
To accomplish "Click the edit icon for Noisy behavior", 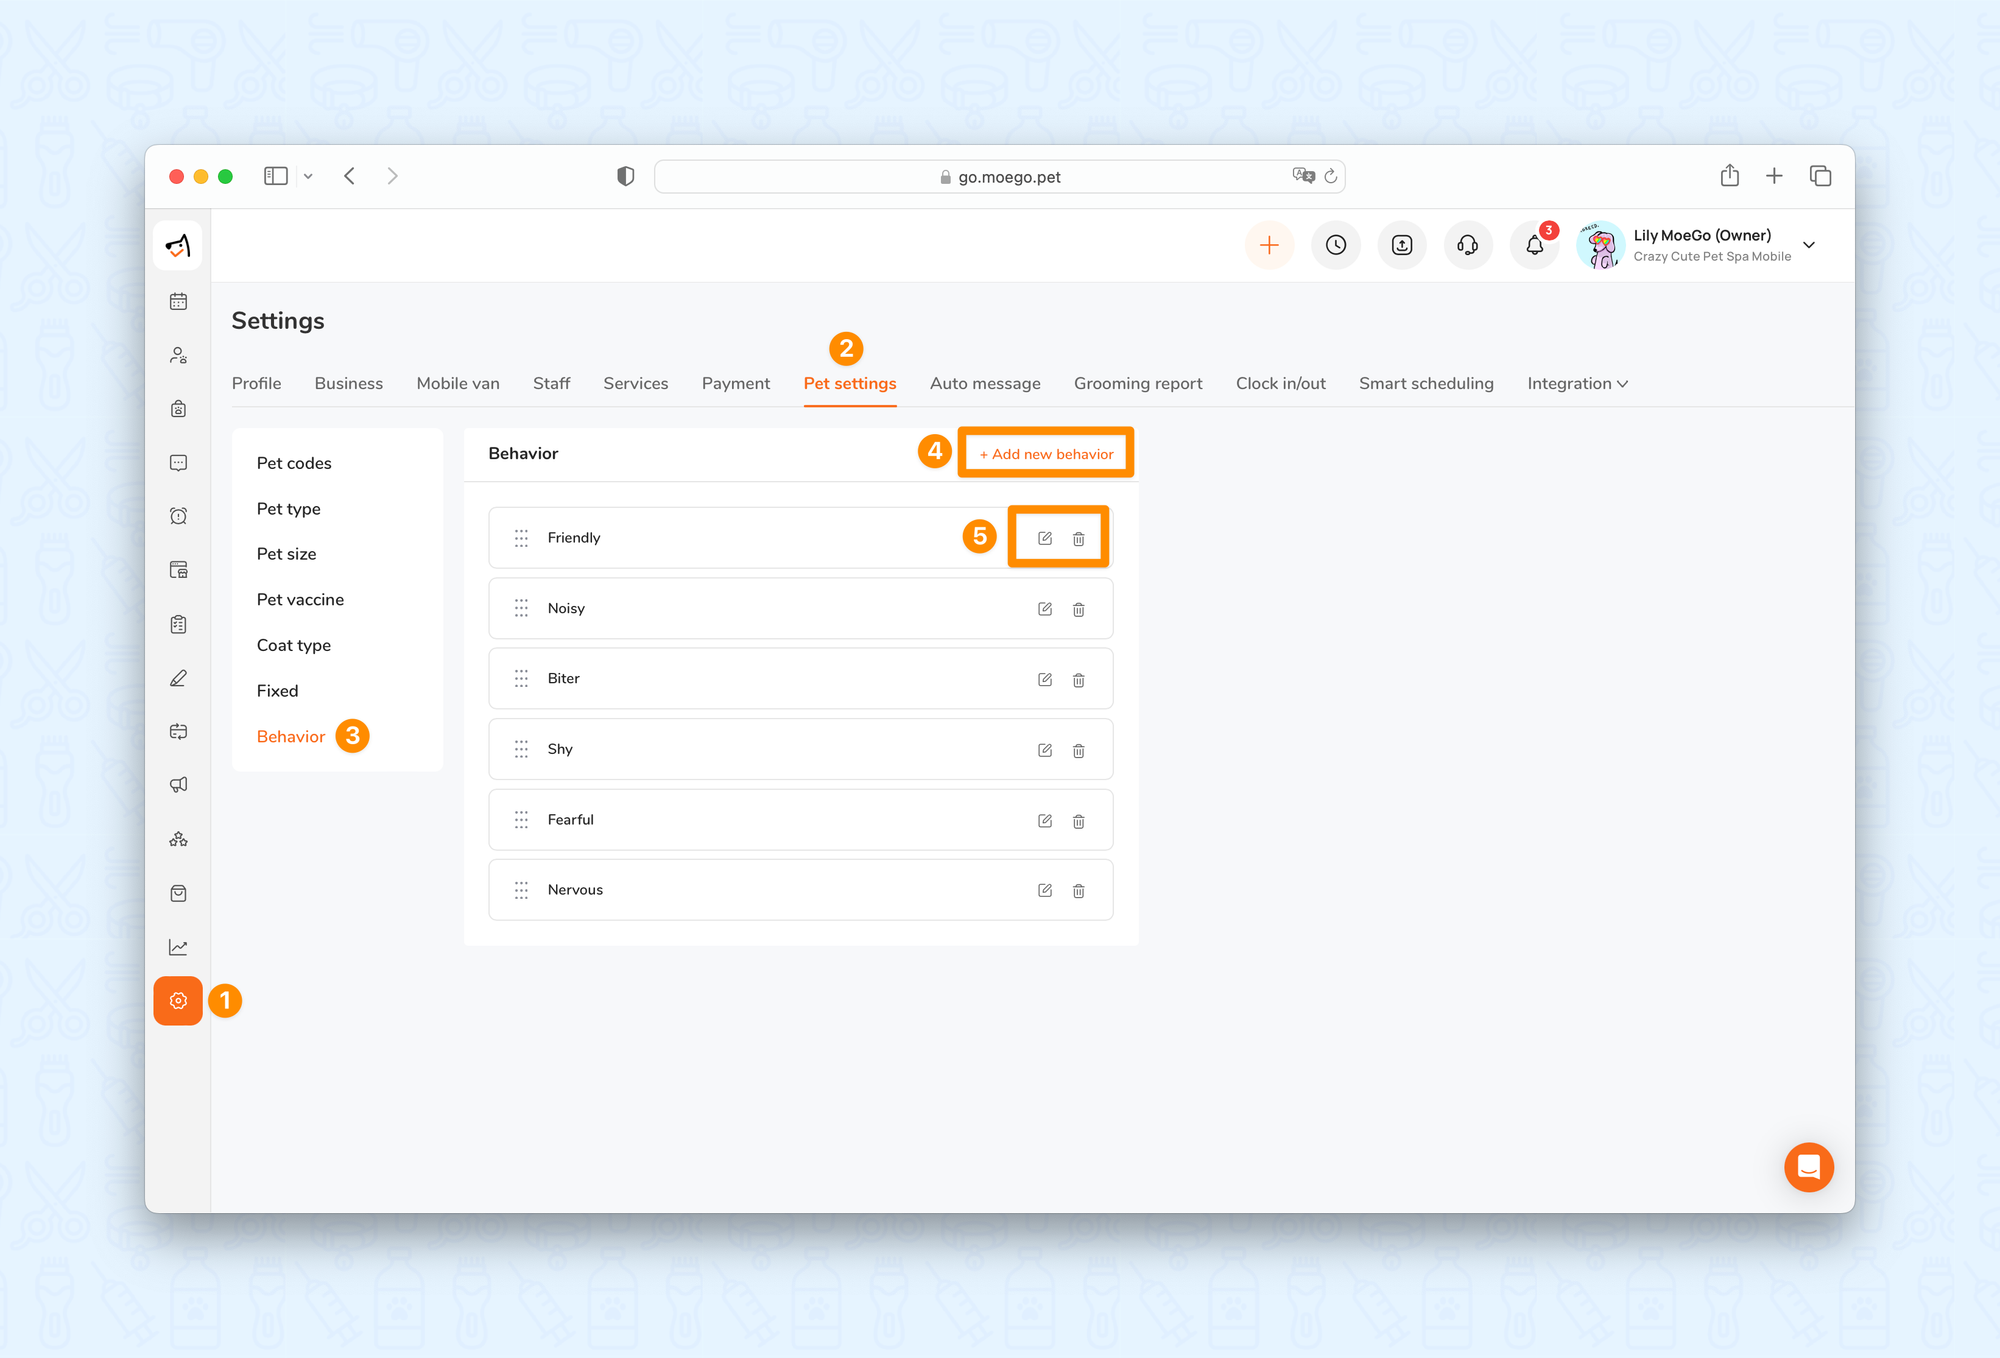I will pos(1044,609).
